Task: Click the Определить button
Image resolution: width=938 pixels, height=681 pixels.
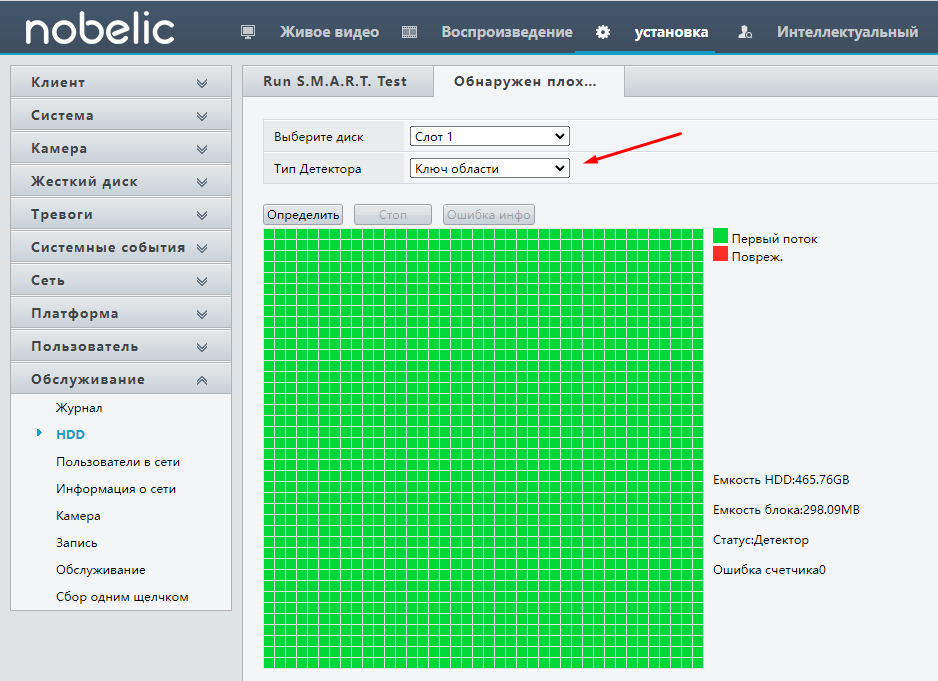Action: coord(303,215)
